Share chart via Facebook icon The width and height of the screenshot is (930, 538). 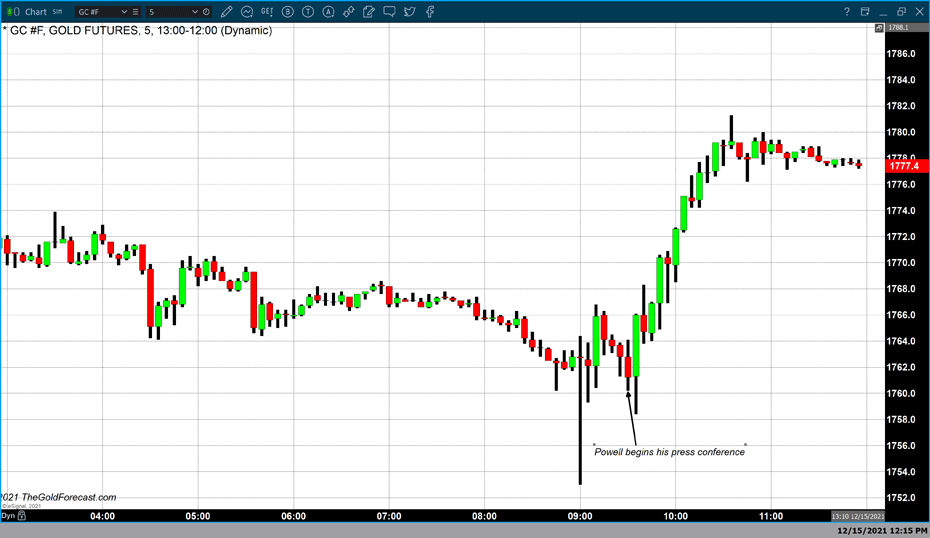click(430, 12)
